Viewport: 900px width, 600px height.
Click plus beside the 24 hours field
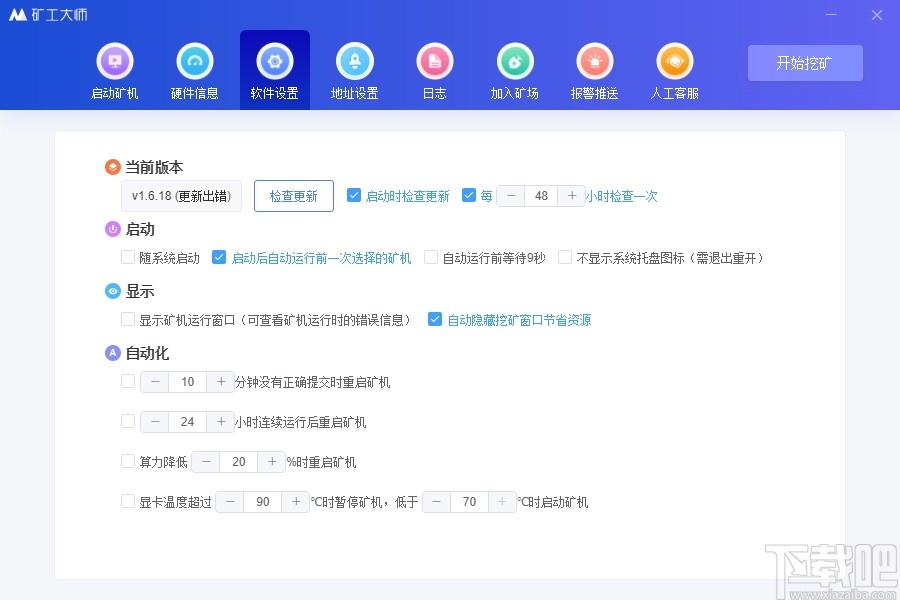[221, 421]
